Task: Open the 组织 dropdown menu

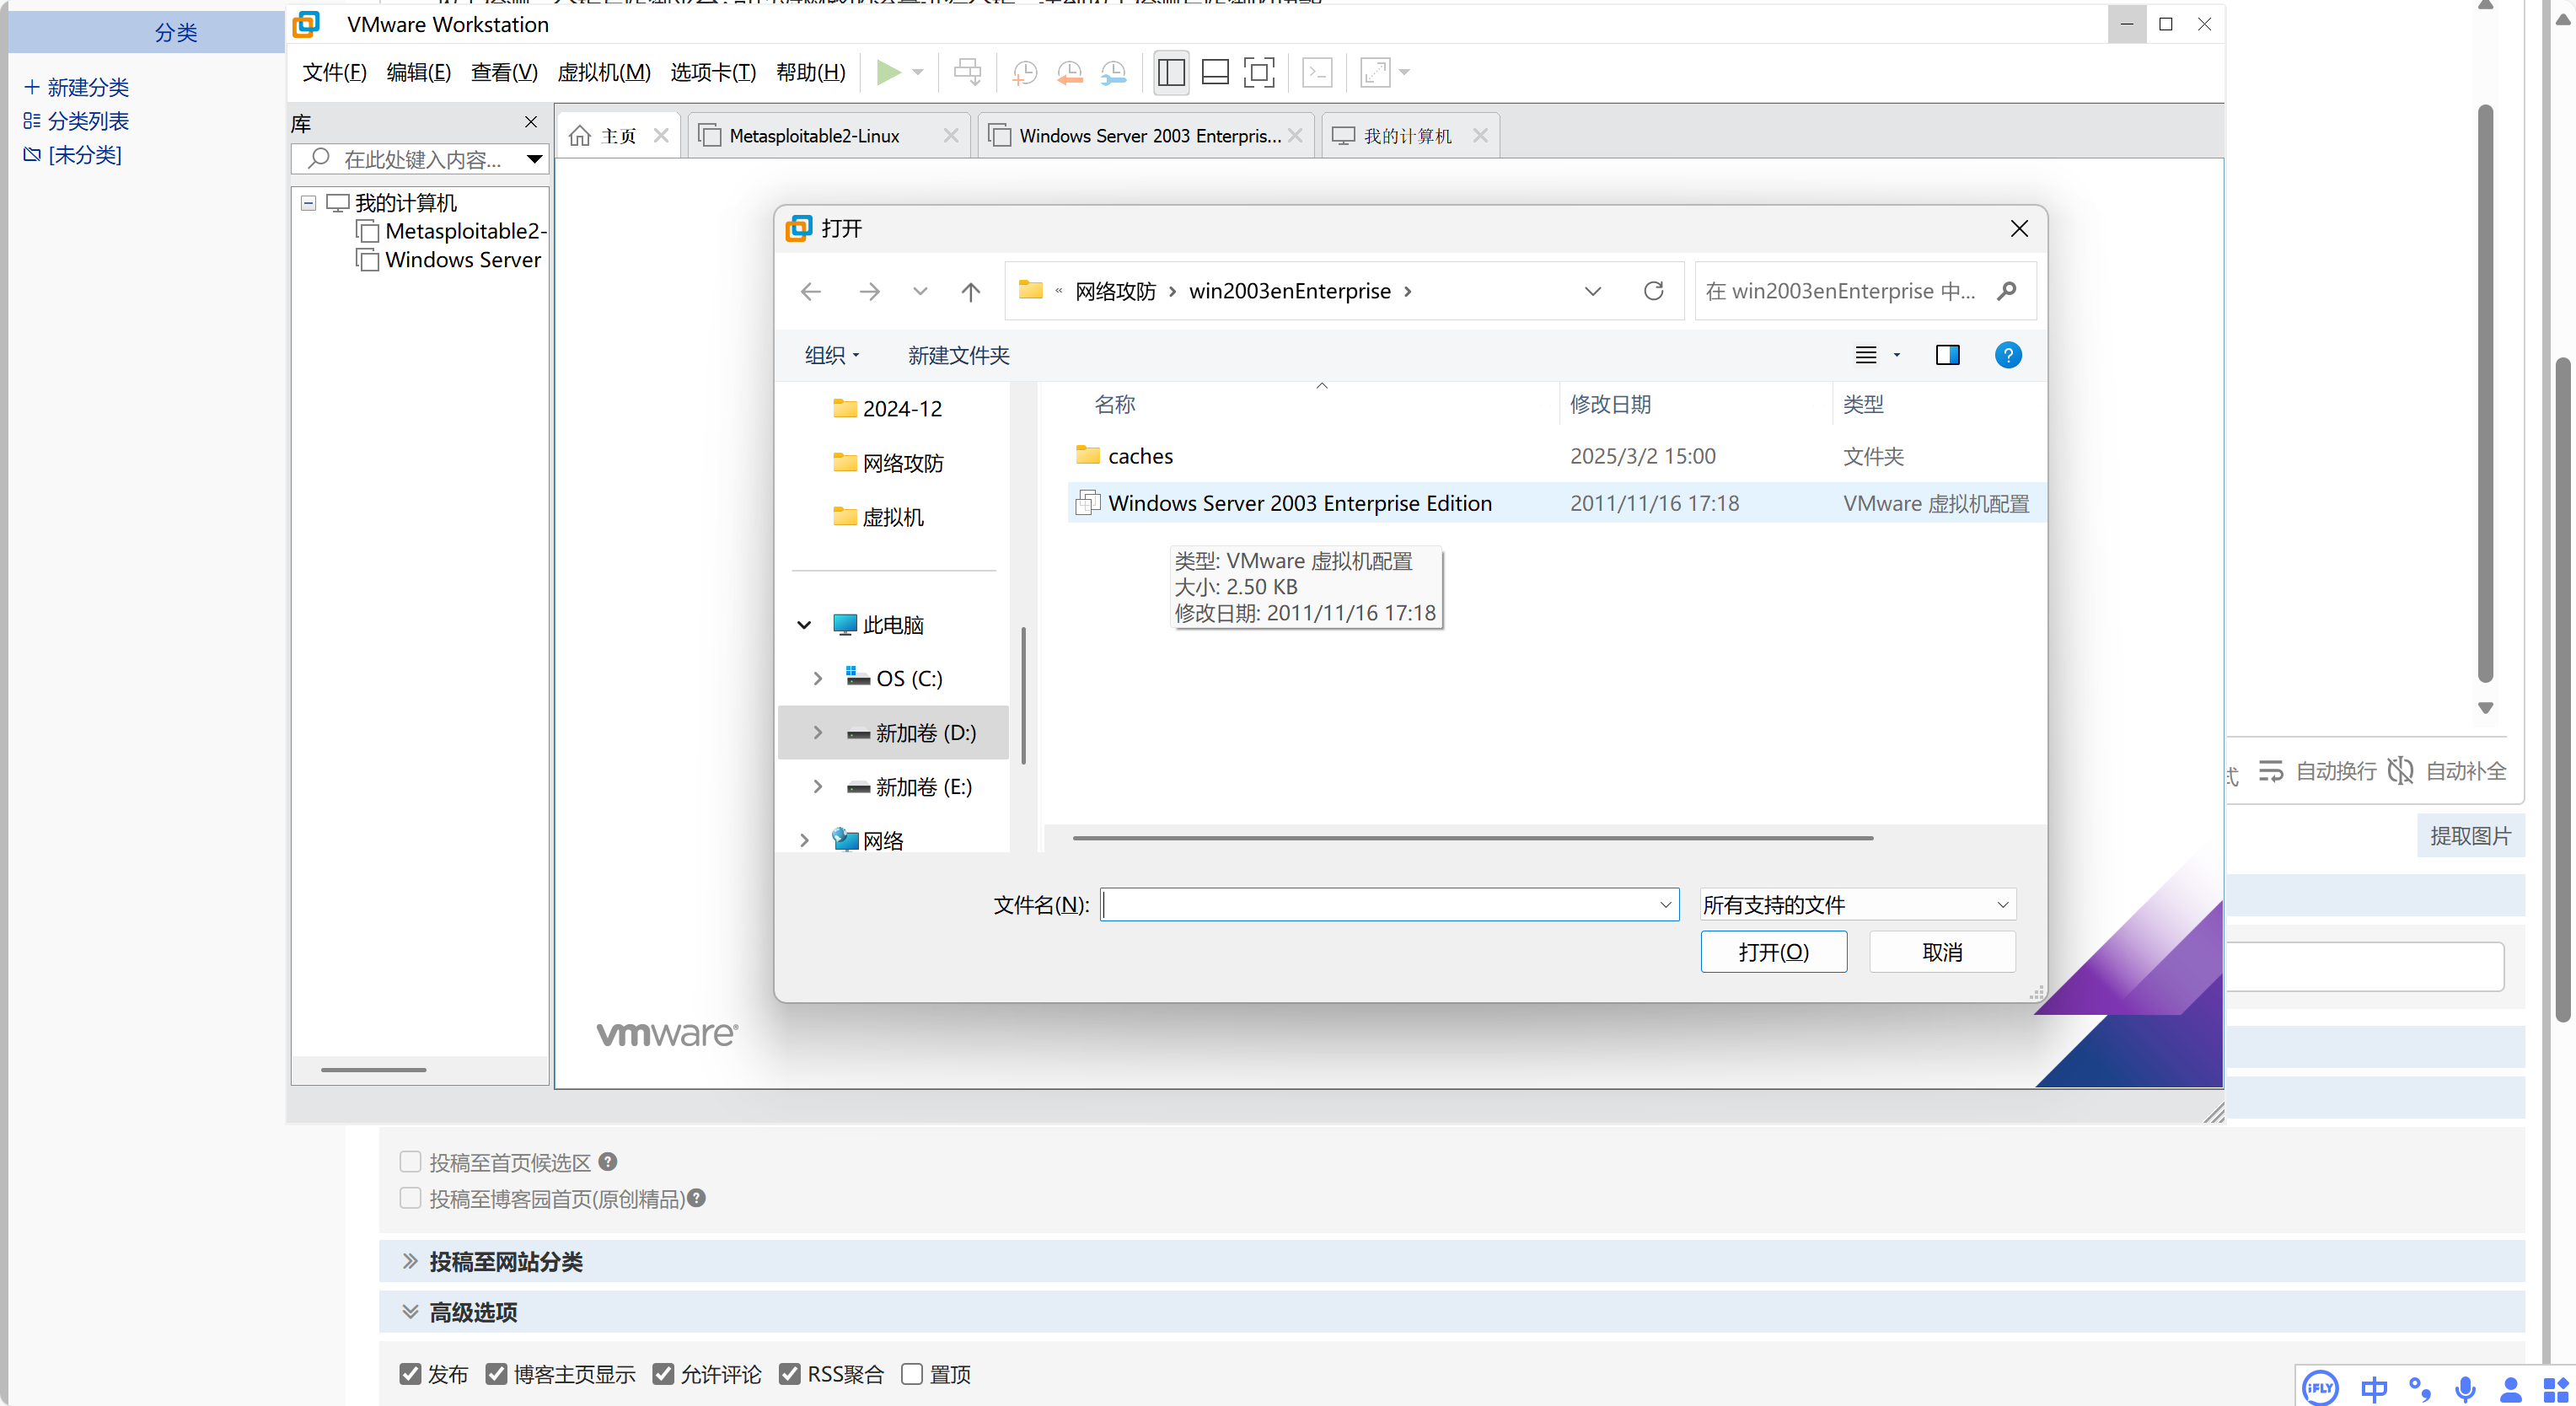Action: click(x=832, y=355)
